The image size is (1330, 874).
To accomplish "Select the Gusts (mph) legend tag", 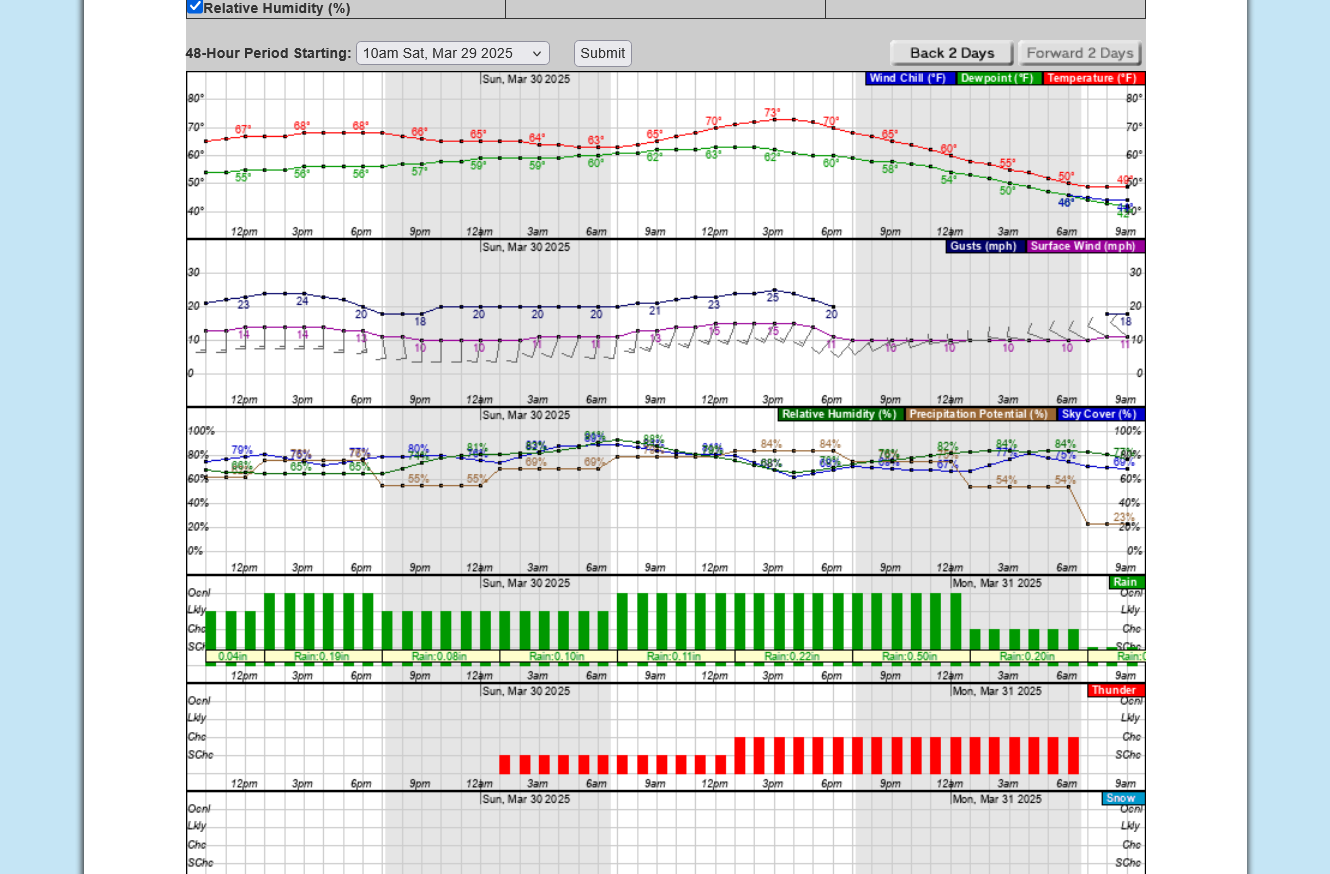I will 984,246.
